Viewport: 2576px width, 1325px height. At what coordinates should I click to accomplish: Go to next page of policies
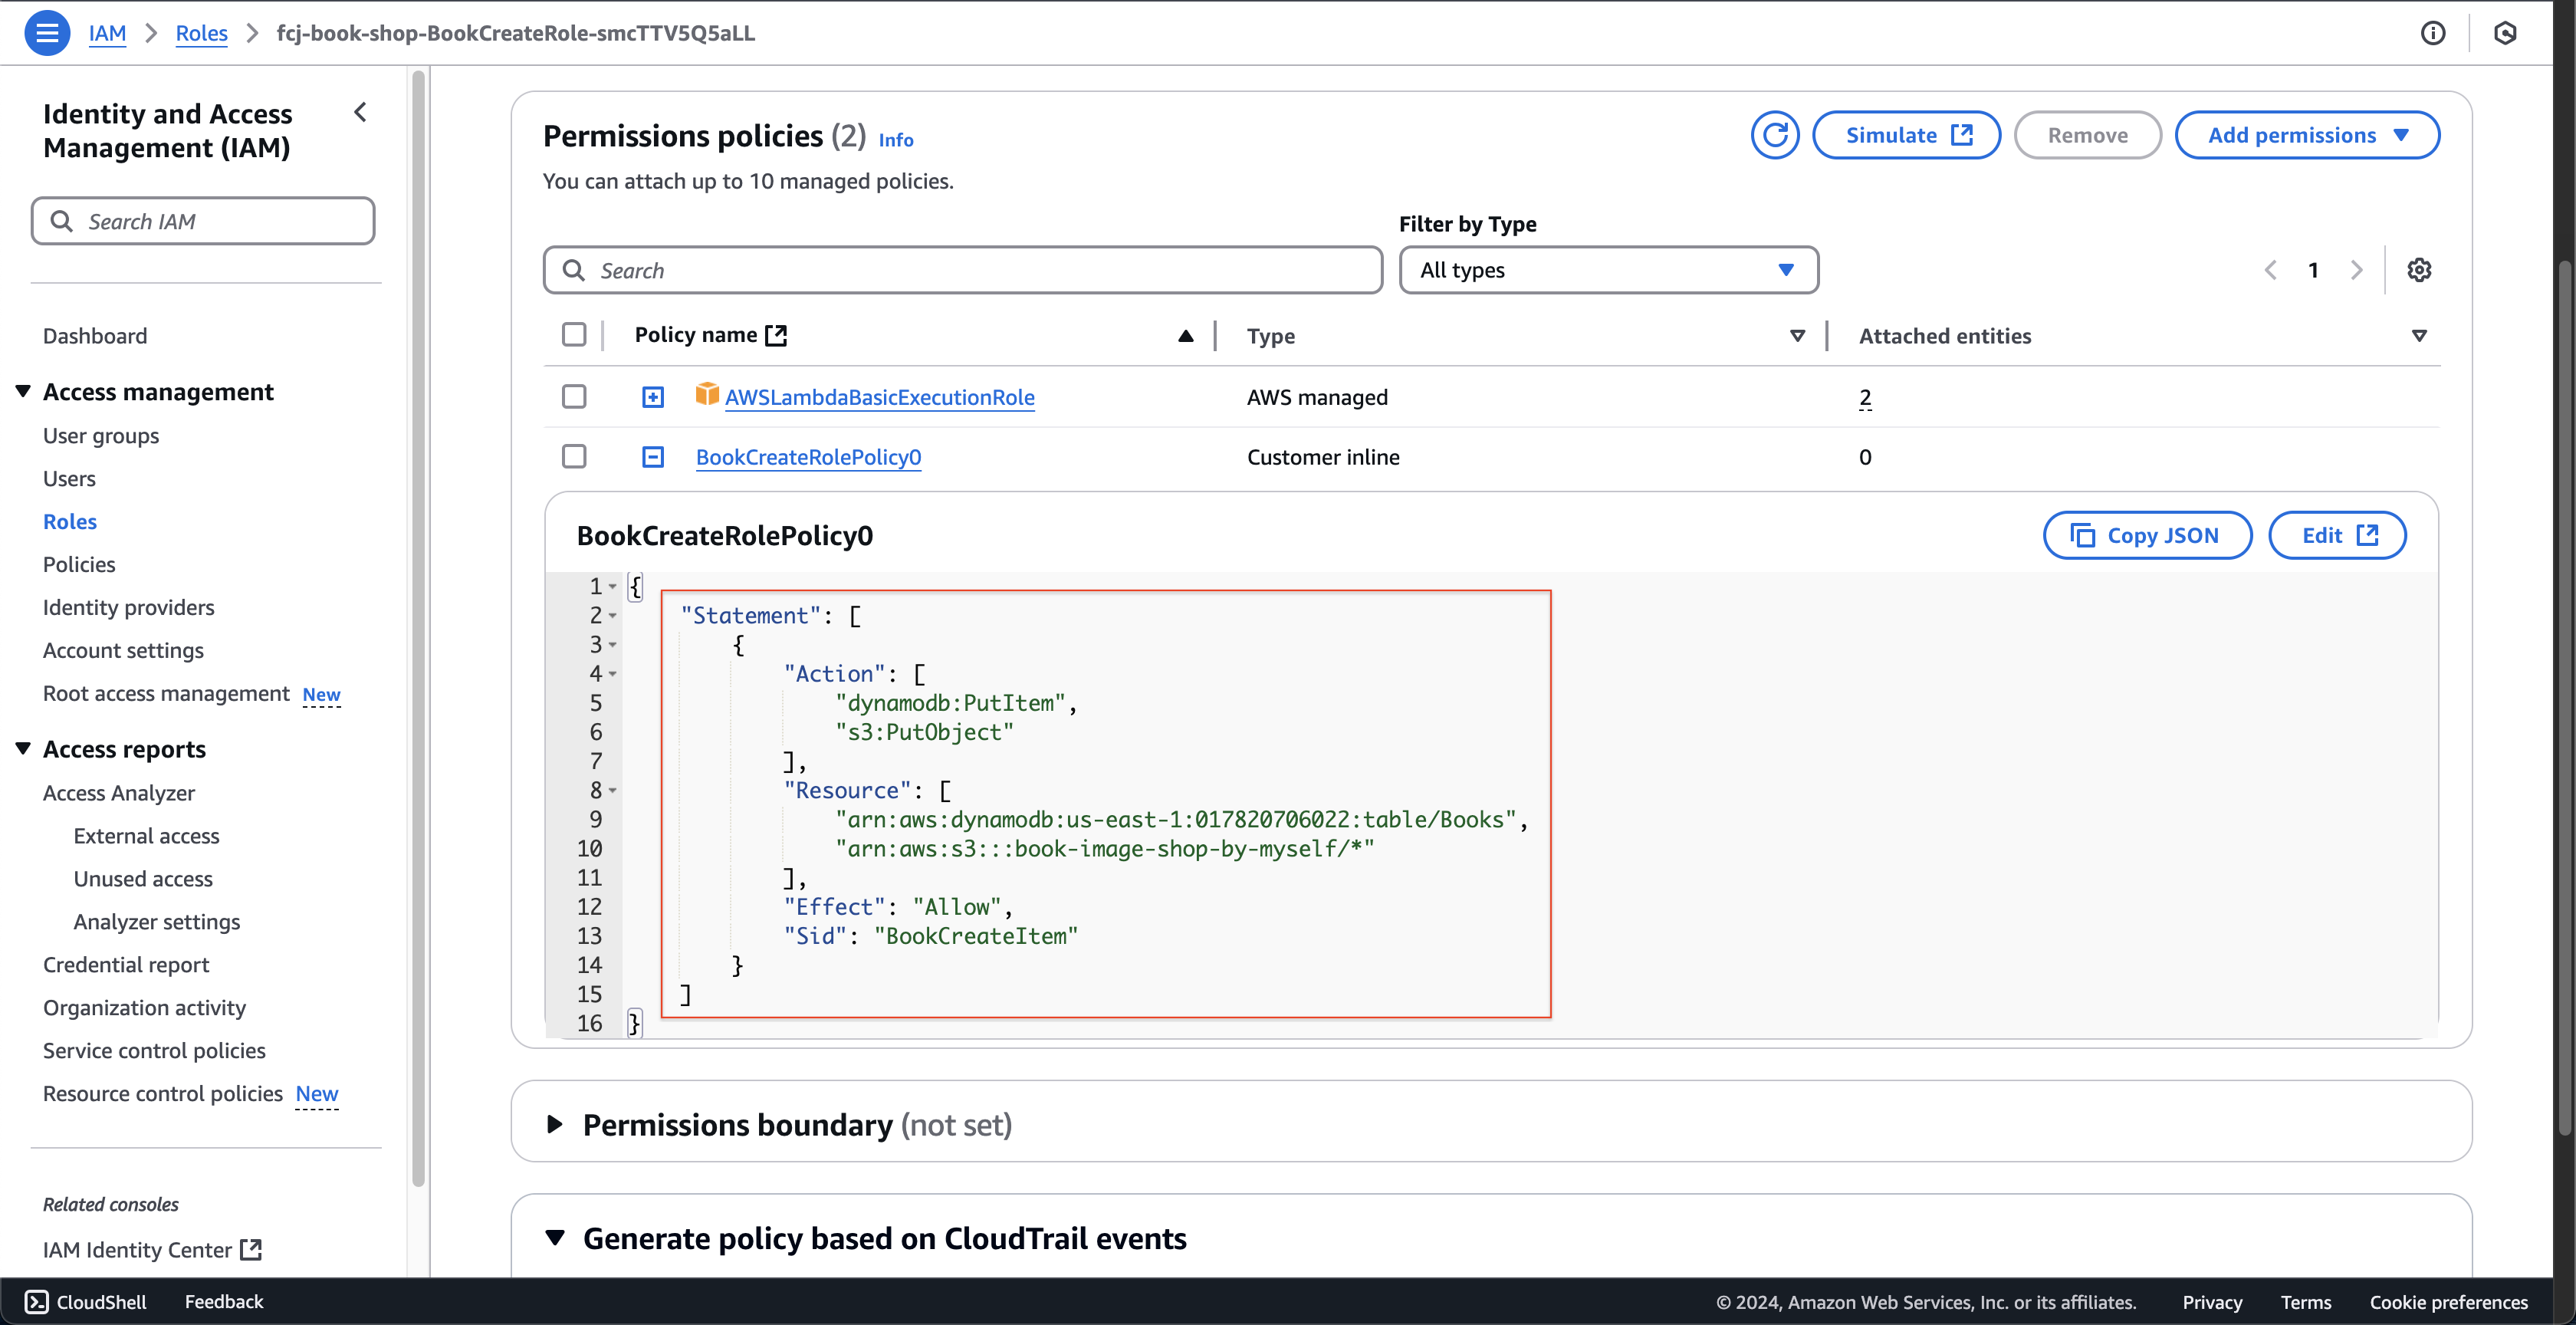(x=2357, y=270)
